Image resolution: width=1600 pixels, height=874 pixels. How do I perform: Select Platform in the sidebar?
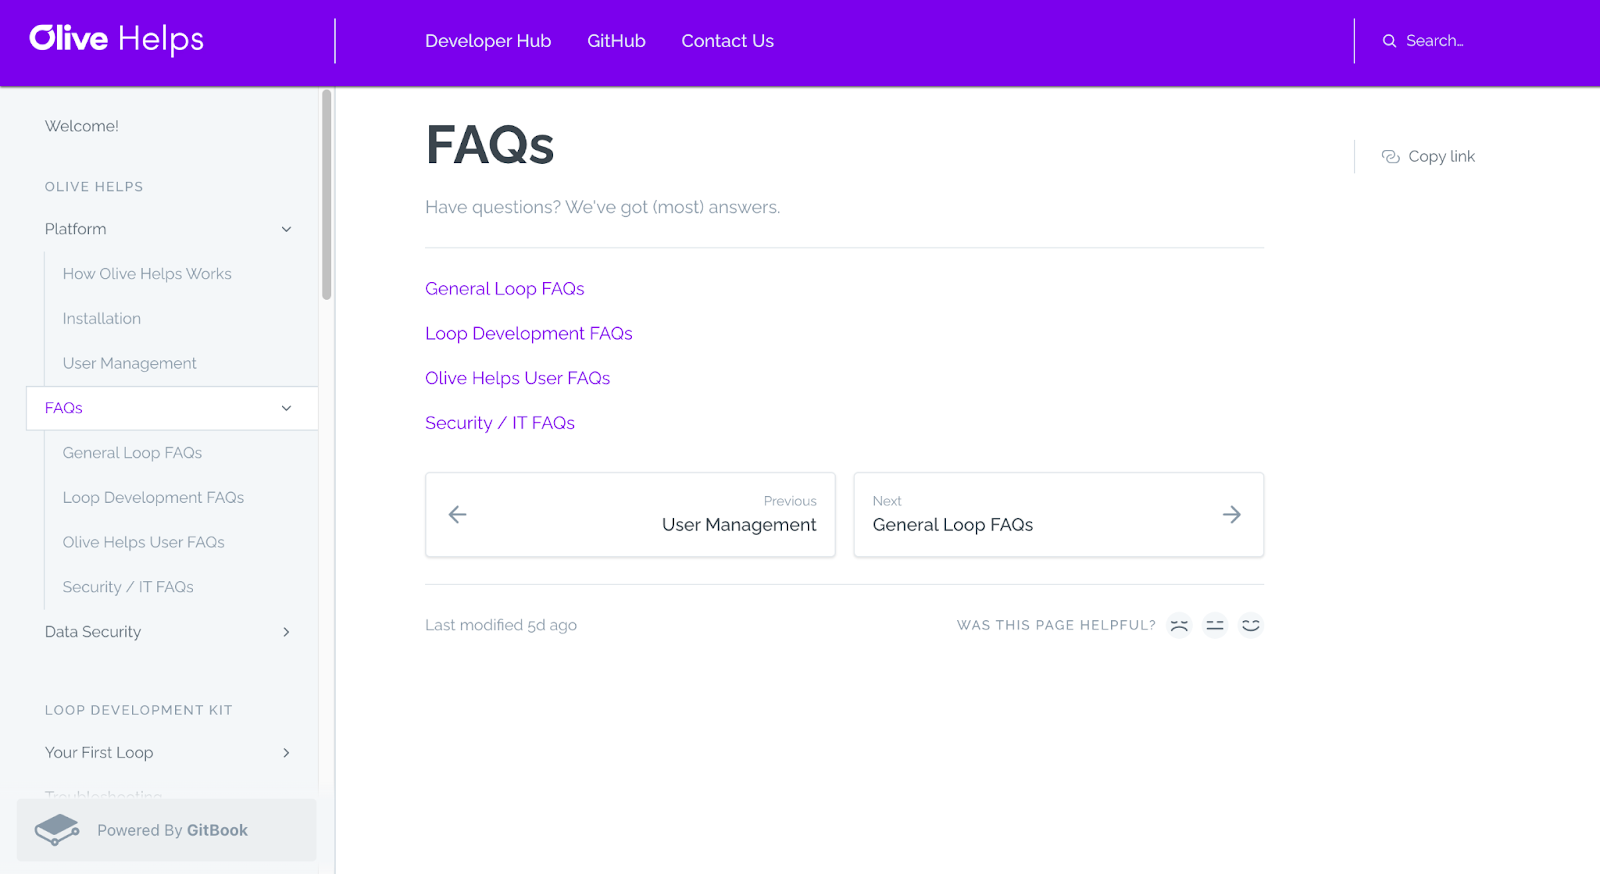[75, 229]
